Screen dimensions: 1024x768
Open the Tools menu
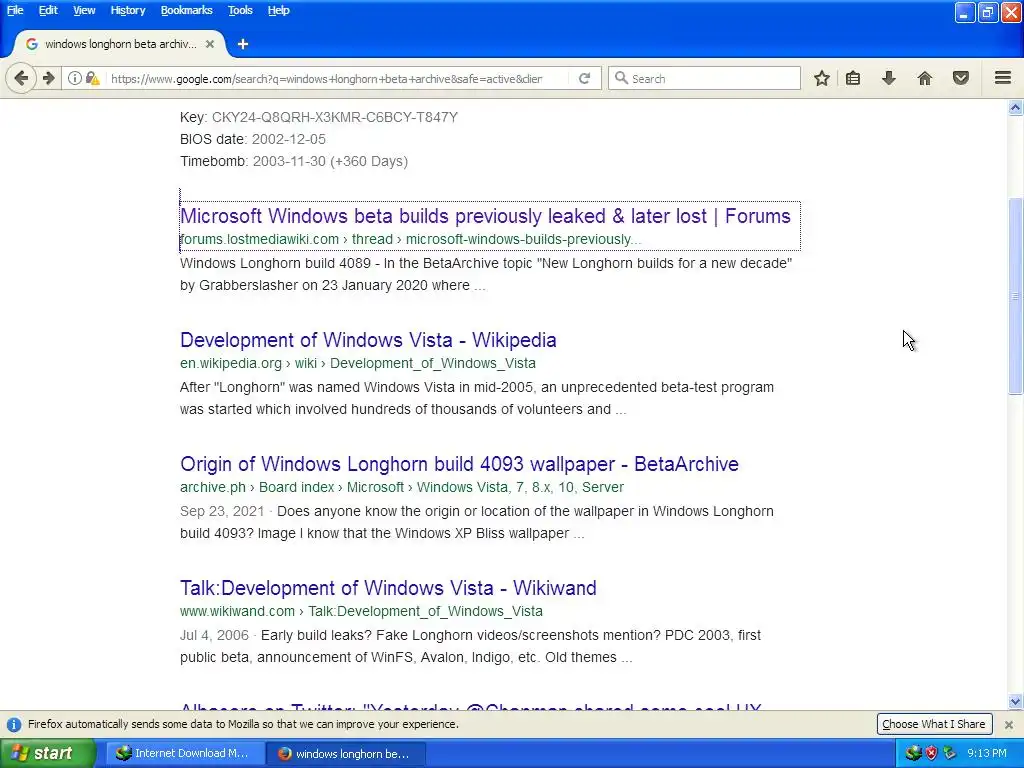(240, 10)
